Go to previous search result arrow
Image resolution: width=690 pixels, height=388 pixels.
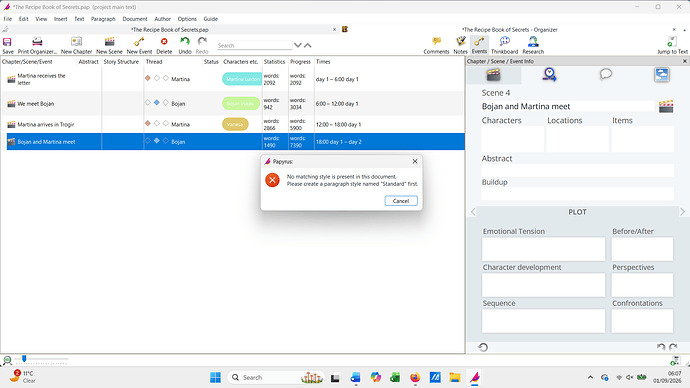click(308, 45)
